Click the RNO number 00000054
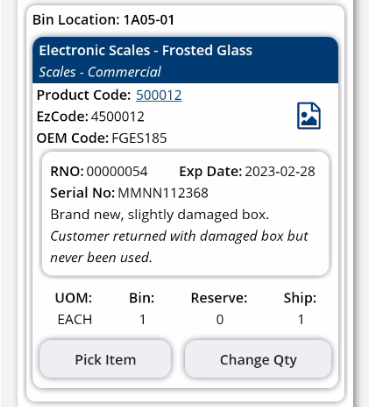Image resolution: width=371 pixels, height=407 pixels. point(117,171)
